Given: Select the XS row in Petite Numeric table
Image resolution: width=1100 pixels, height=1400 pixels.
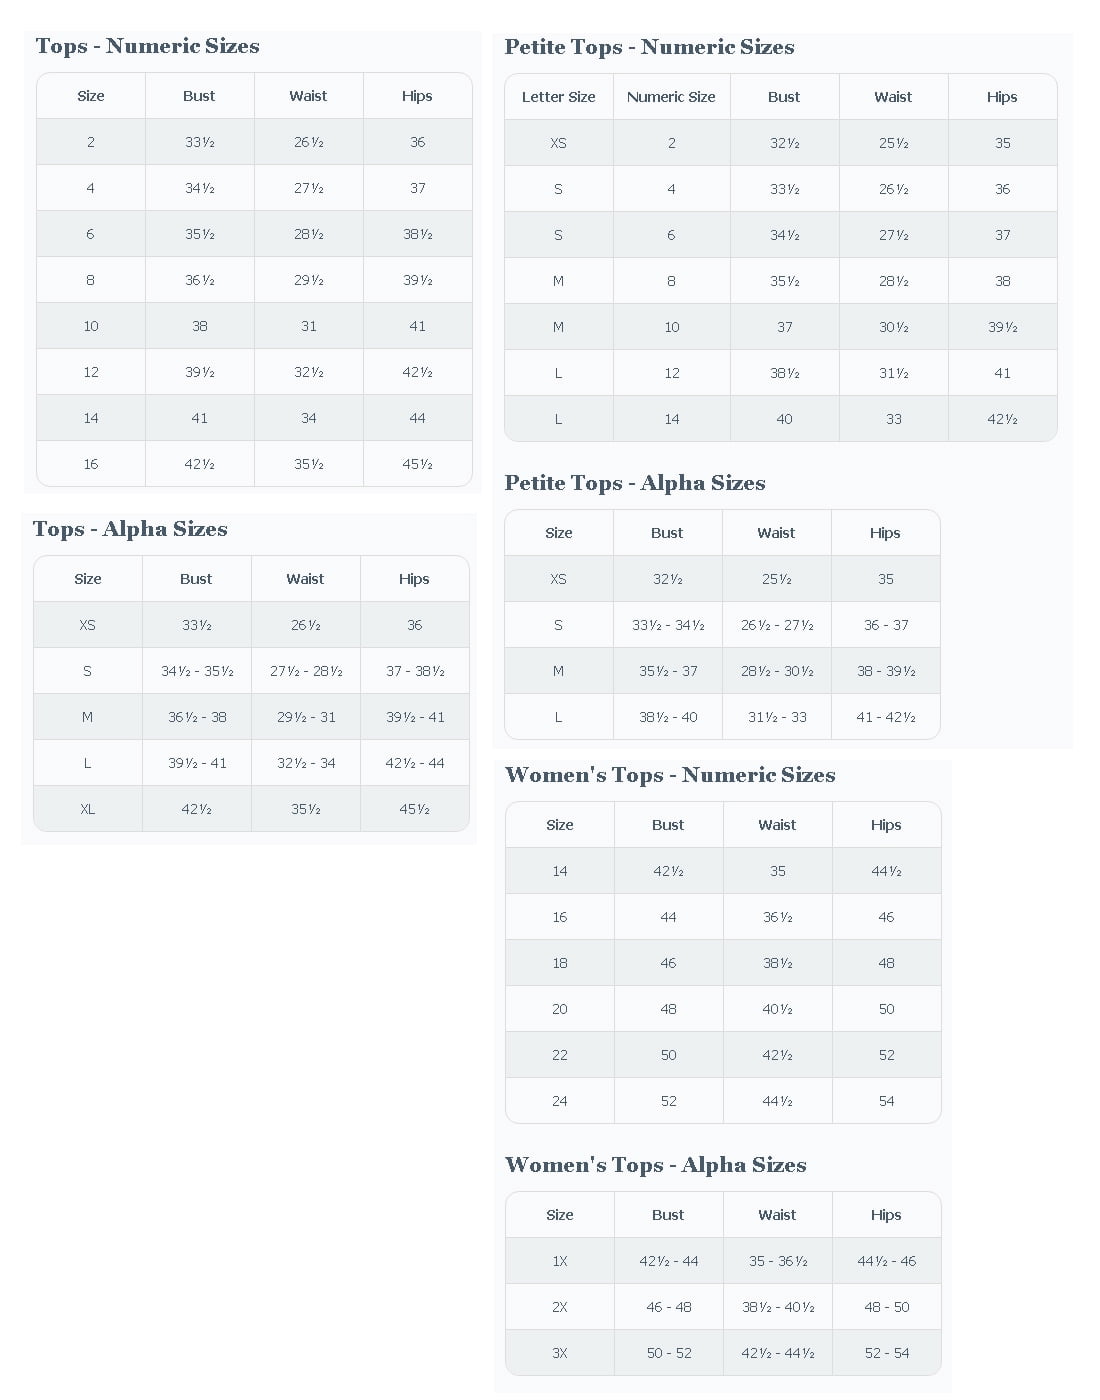Looking at the screenshot, I should tap(781, 143).
